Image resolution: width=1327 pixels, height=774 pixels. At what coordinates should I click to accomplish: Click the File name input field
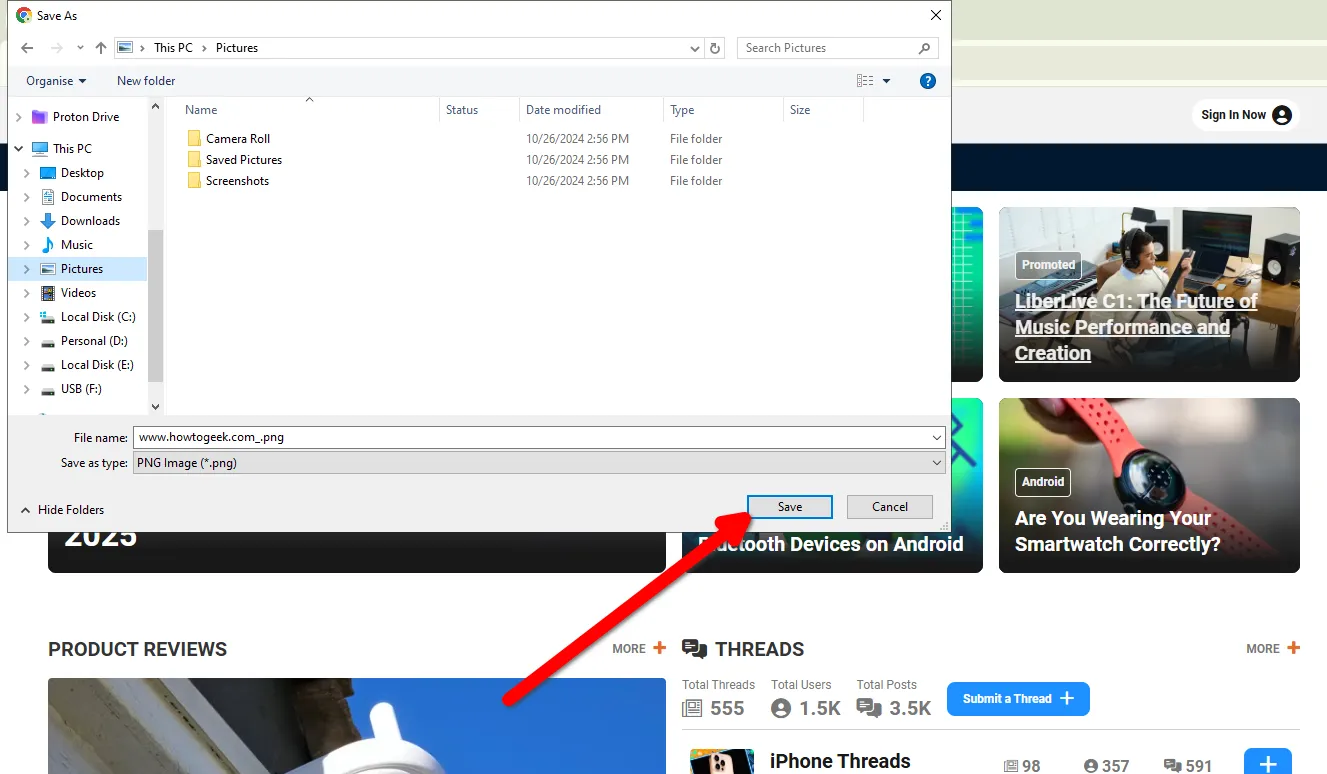pos(530,437)
